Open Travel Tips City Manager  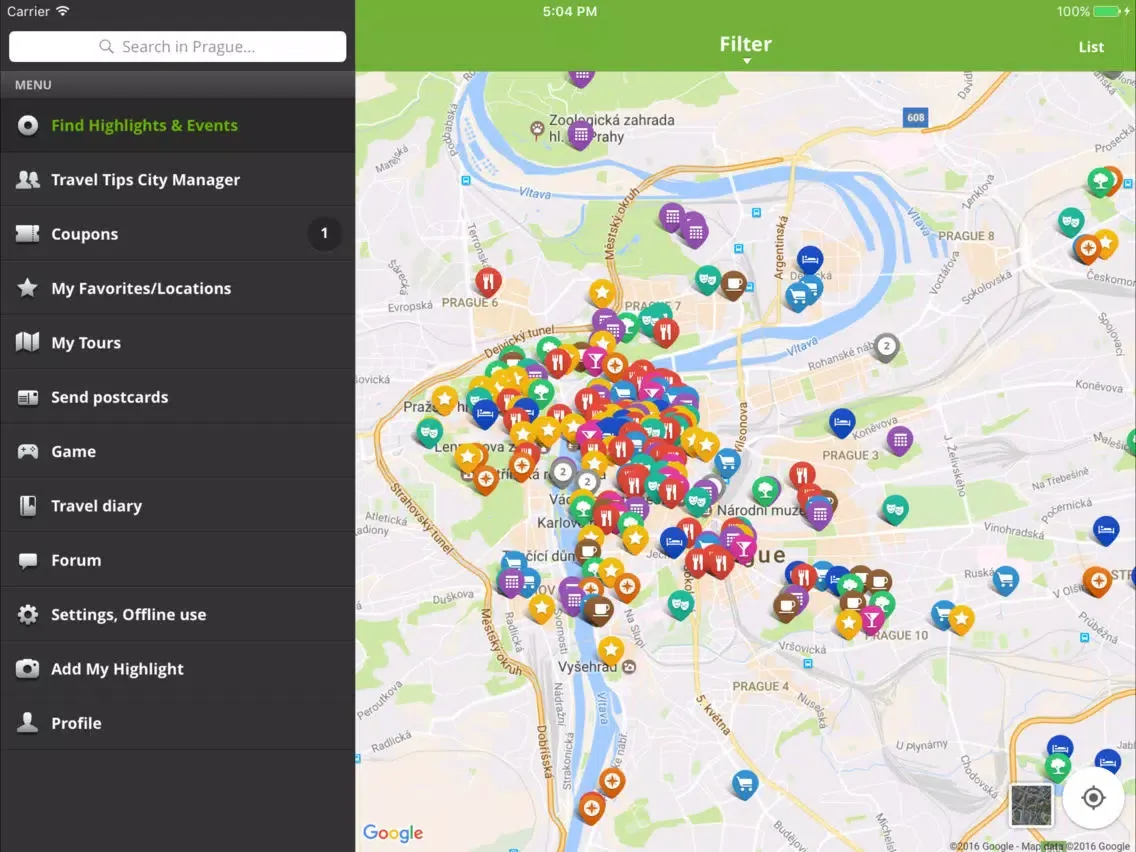point(178,180)
